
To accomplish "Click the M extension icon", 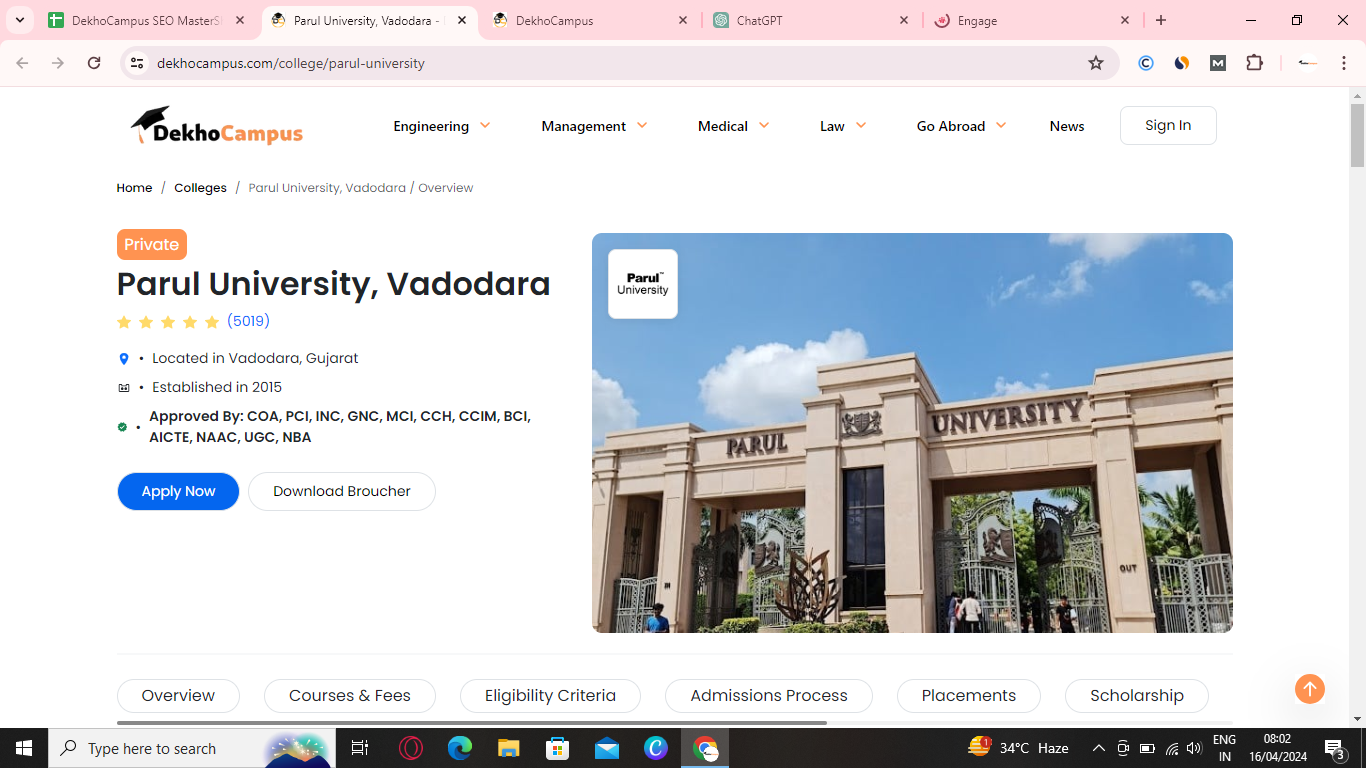I will (1218, 63).
